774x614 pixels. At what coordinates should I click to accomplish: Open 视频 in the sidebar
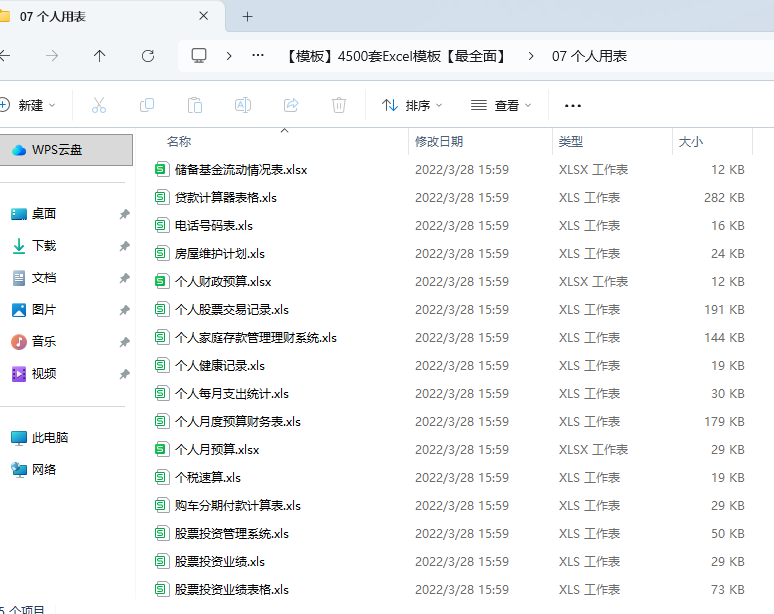(44, 374)
